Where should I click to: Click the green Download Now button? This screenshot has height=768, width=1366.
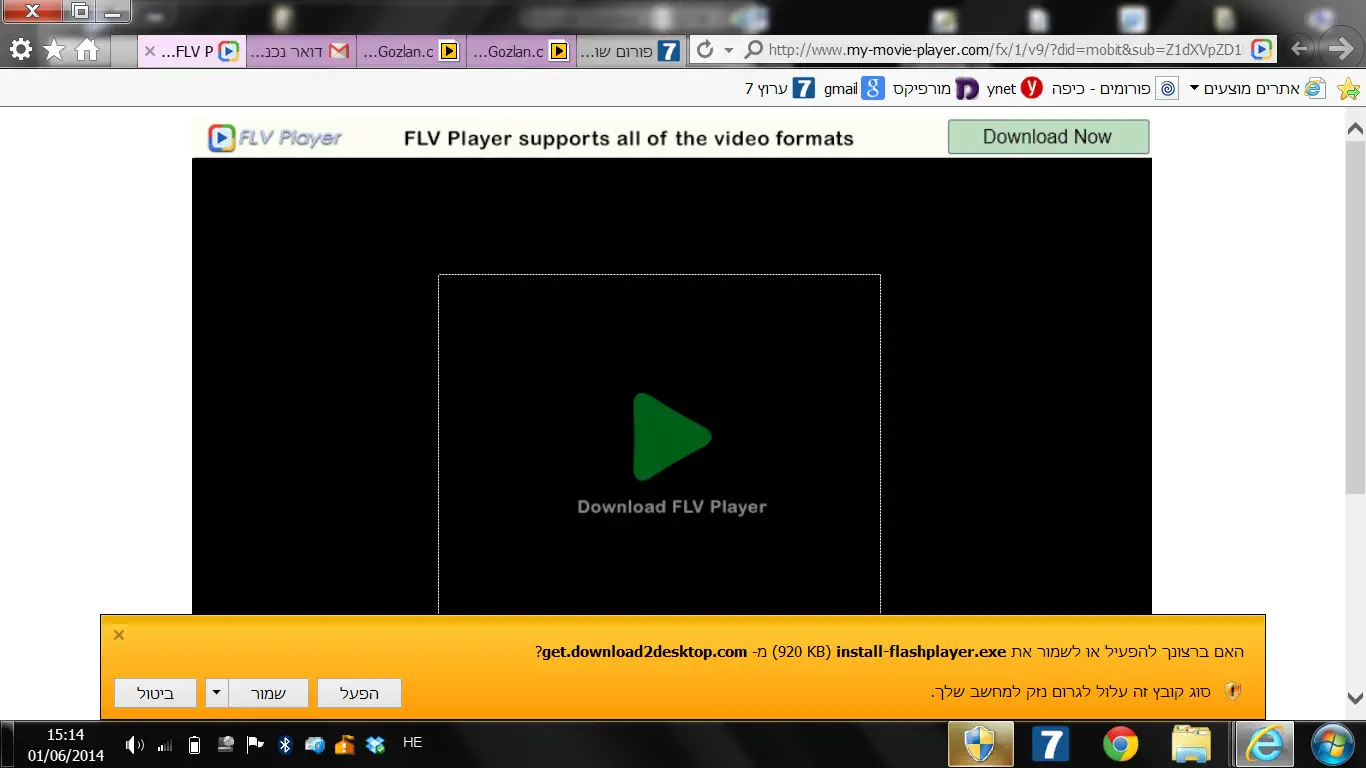(1048, 137)
